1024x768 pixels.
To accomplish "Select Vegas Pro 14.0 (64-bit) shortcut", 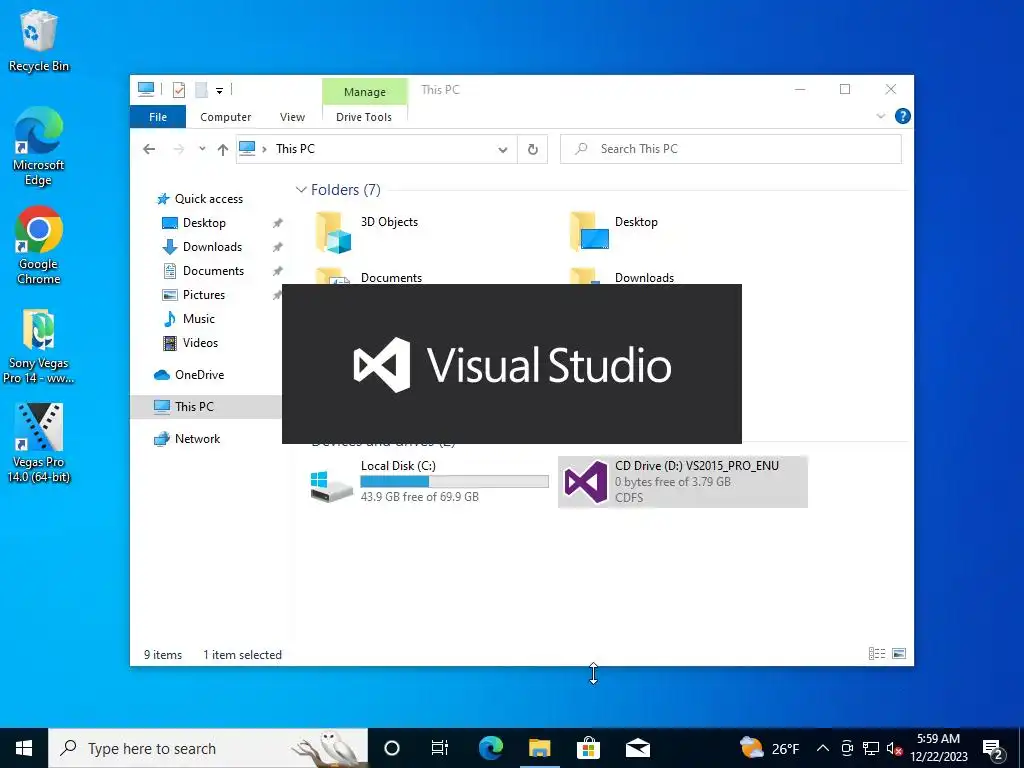I will point(38,443).
